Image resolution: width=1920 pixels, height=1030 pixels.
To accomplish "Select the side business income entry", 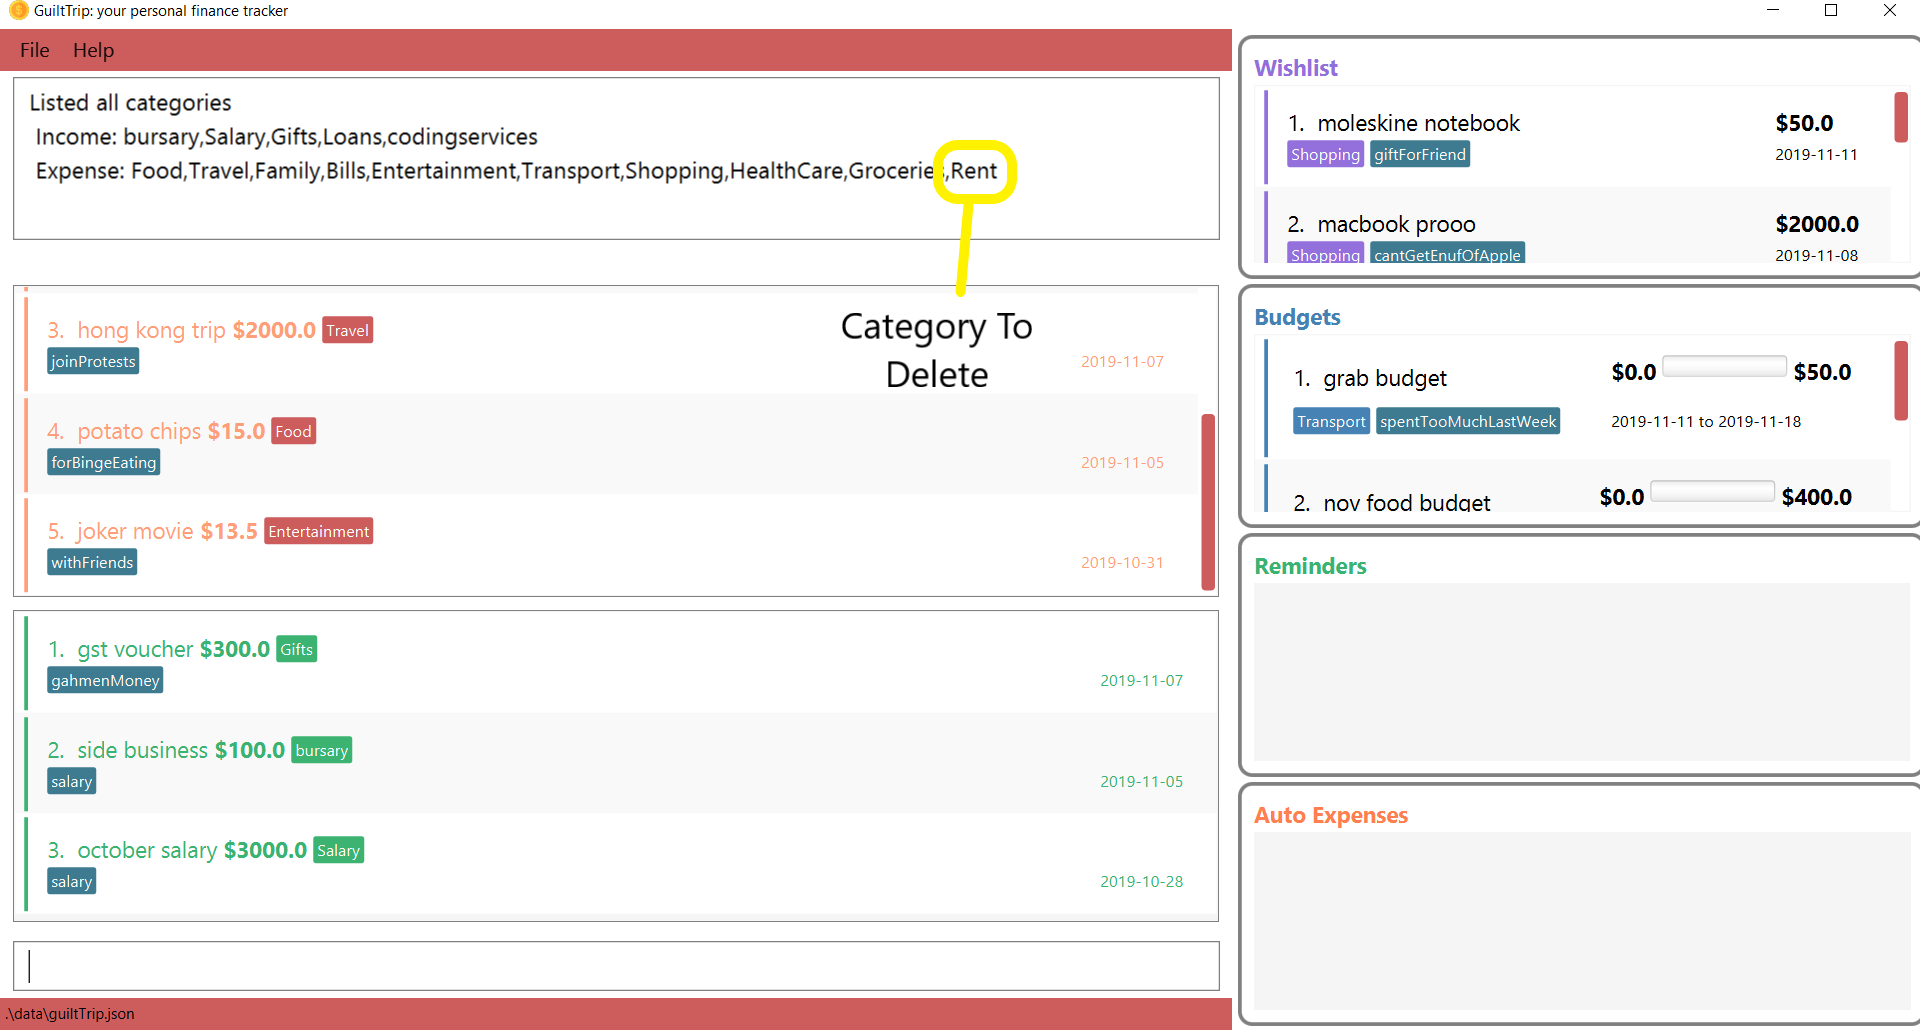I will [621, 762].
